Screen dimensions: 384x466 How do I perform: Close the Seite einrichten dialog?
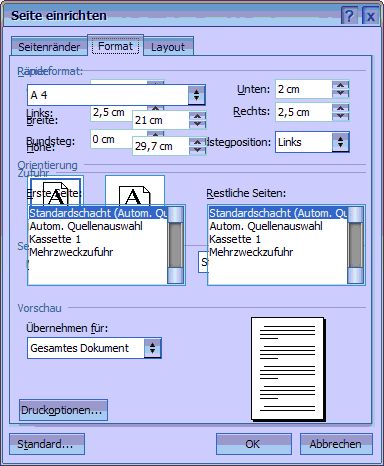pos(370,15)
